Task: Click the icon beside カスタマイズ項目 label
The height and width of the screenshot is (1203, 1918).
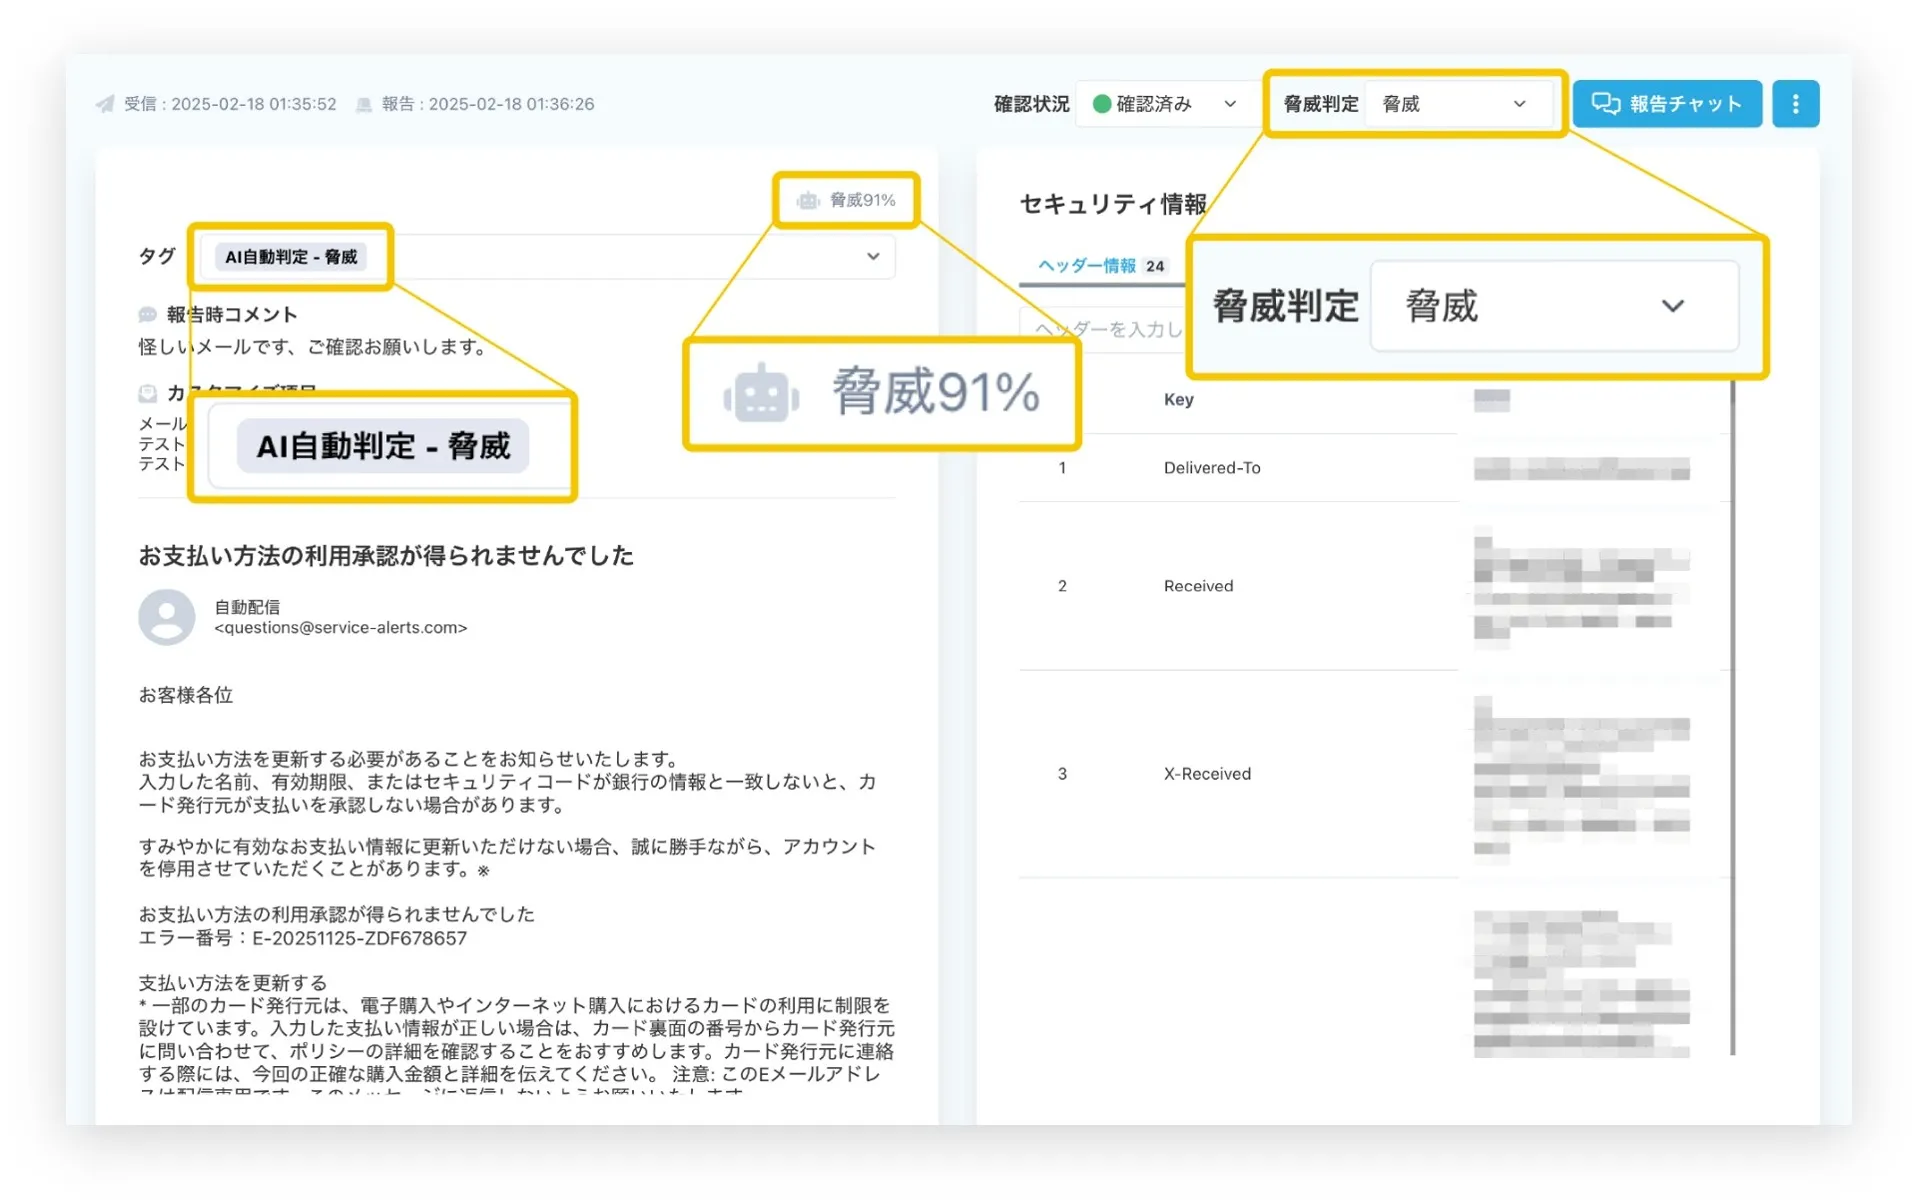Action: pos(148,391)
